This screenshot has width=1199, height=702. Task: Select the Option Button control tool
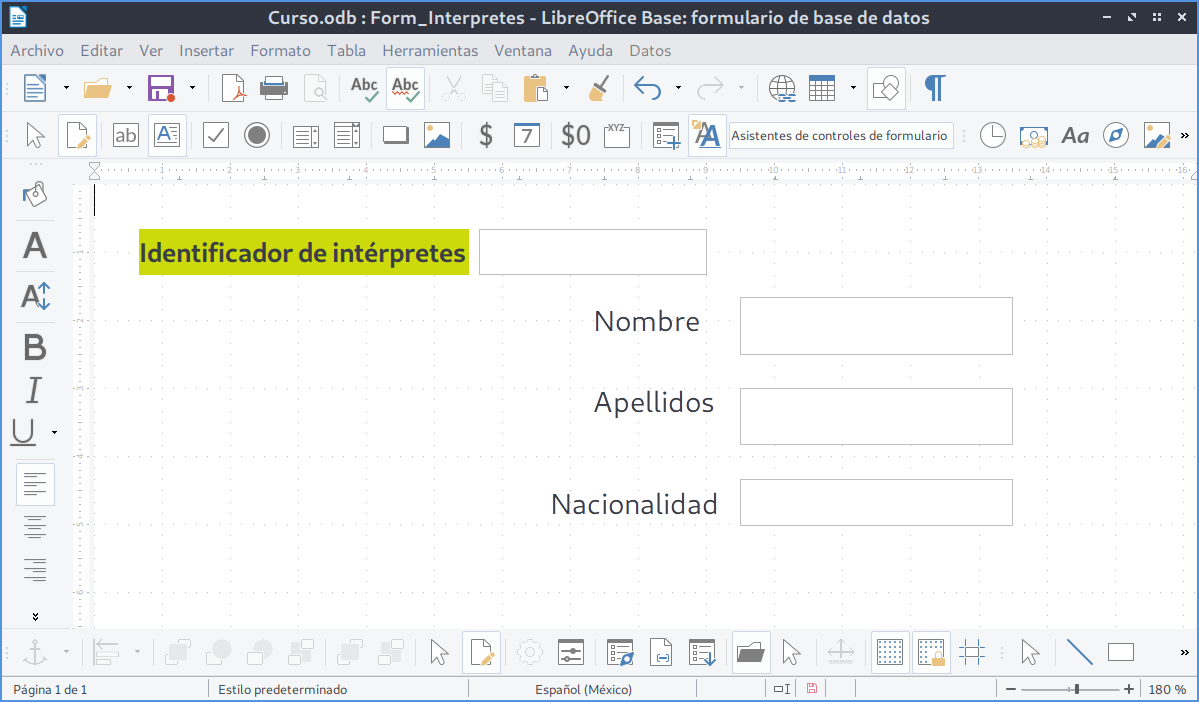[257, 135]
